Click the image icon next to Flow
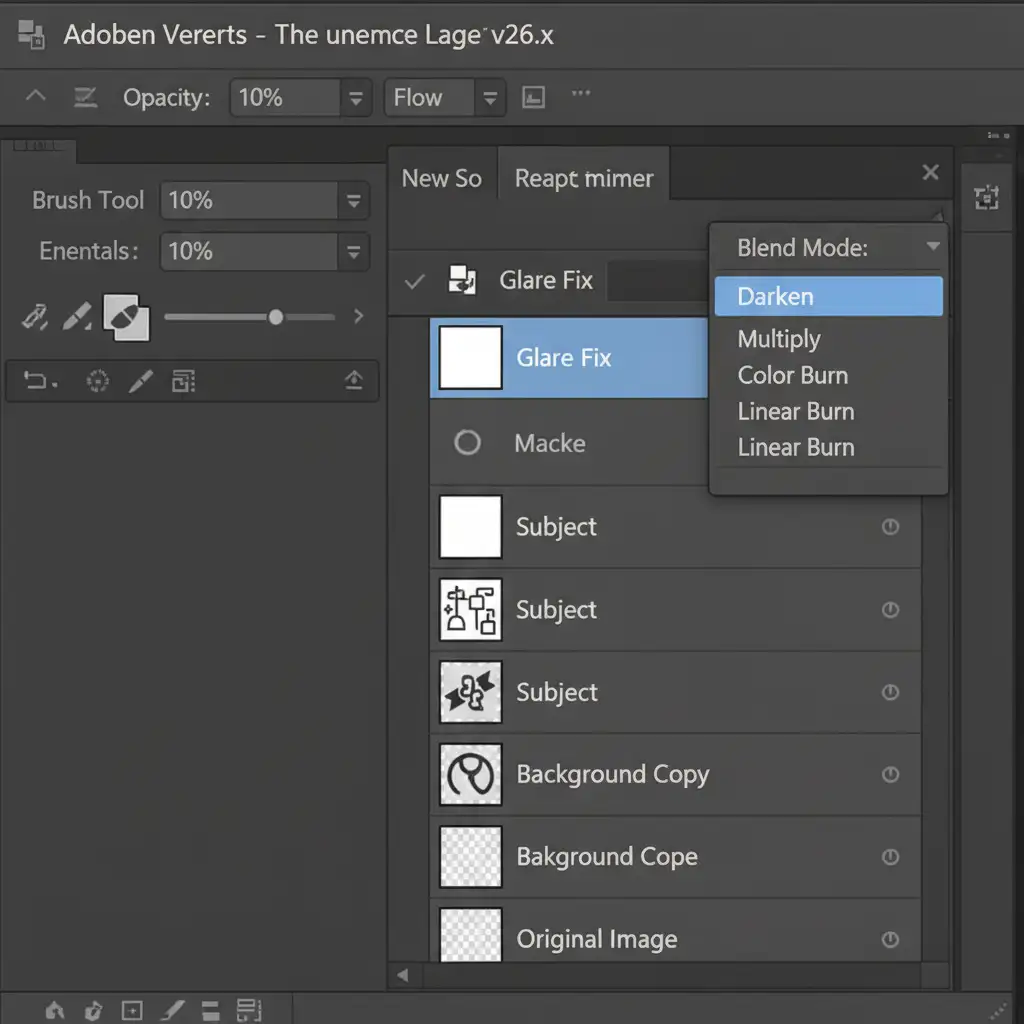The height and width of the screenshot is (1024, 1024). (535, 97)
